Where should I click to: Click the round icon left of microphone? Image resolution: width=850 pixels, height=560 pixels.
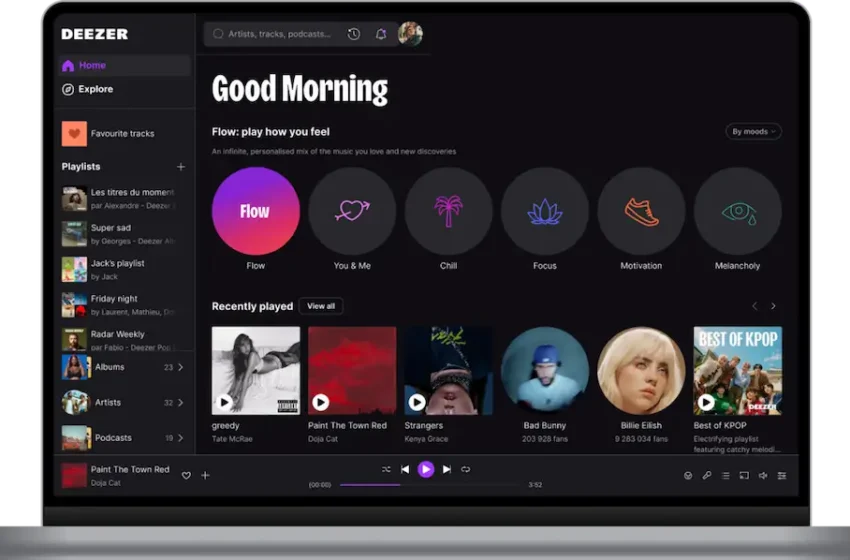click(688, 476)
